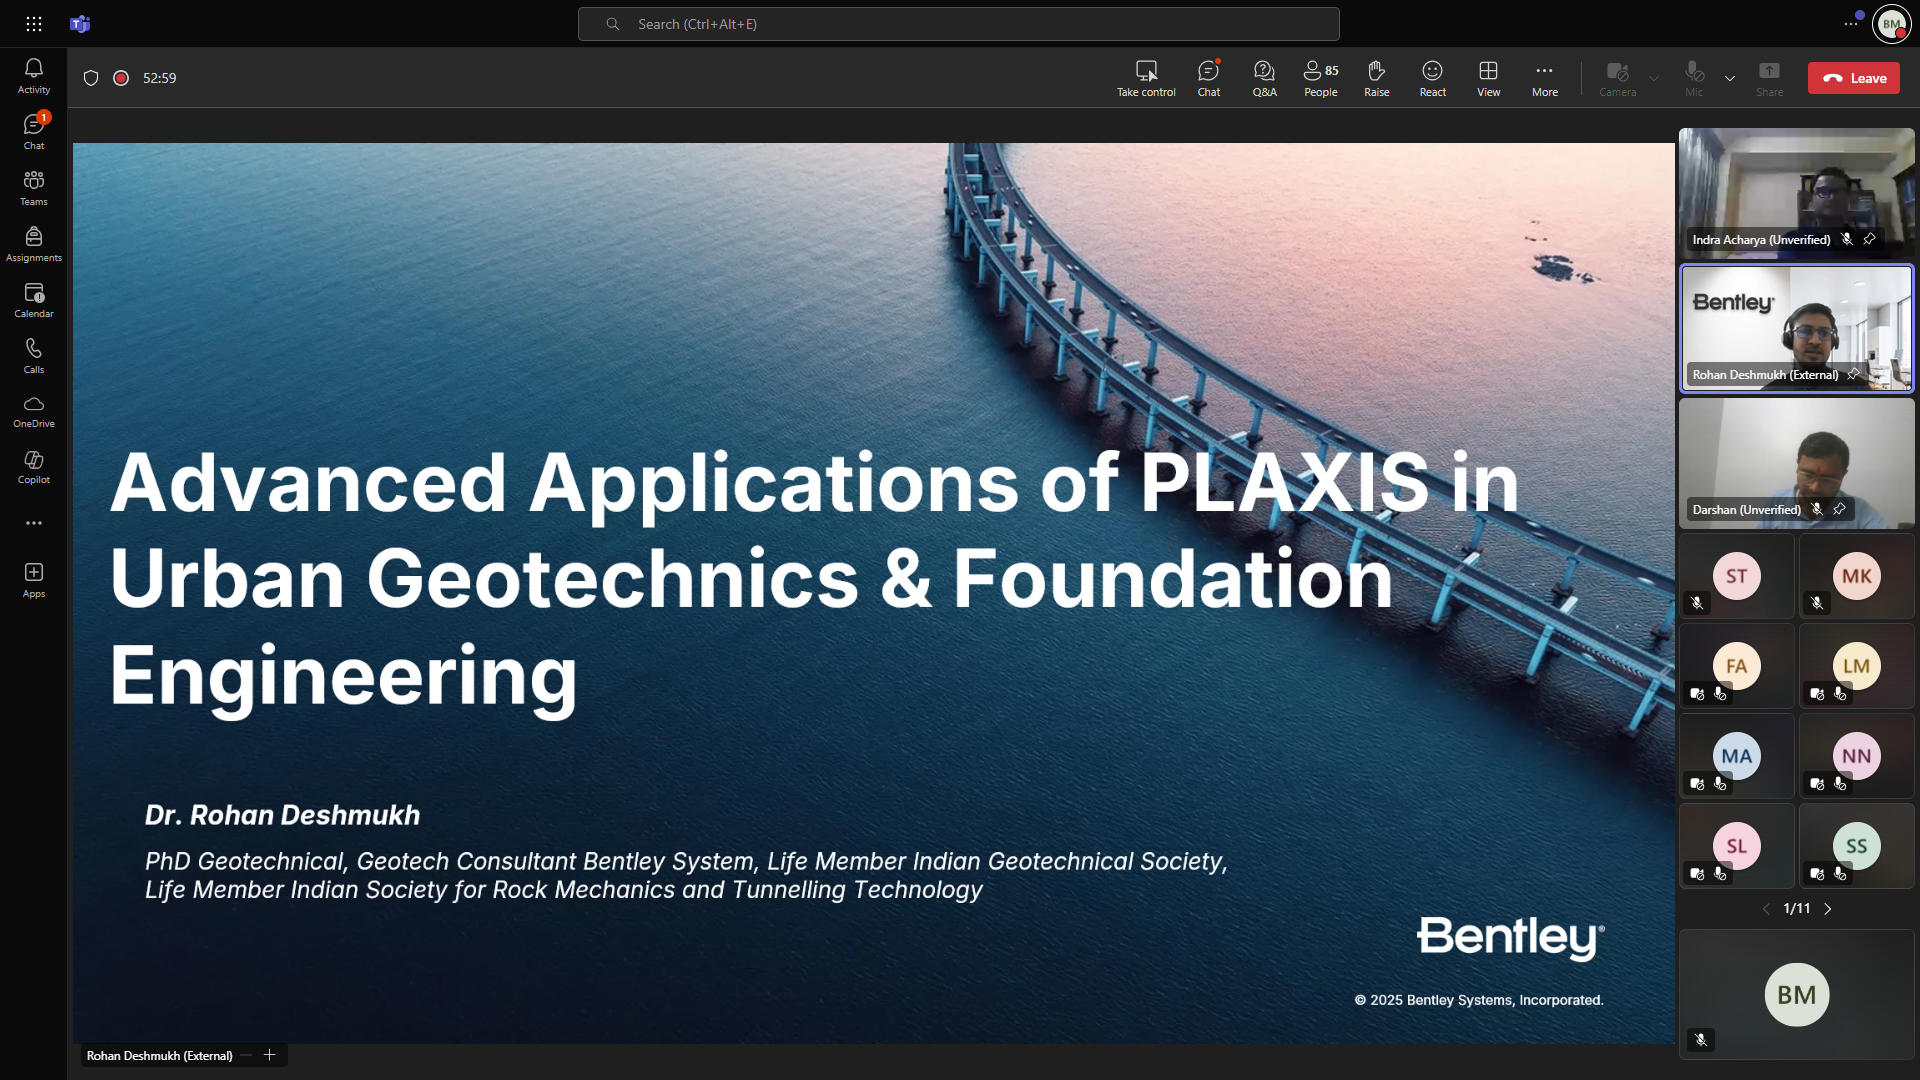The height and width of the screenshot is (1080, 1920).
Task: Select Darshan's video tile
Action: point(1796,463)
